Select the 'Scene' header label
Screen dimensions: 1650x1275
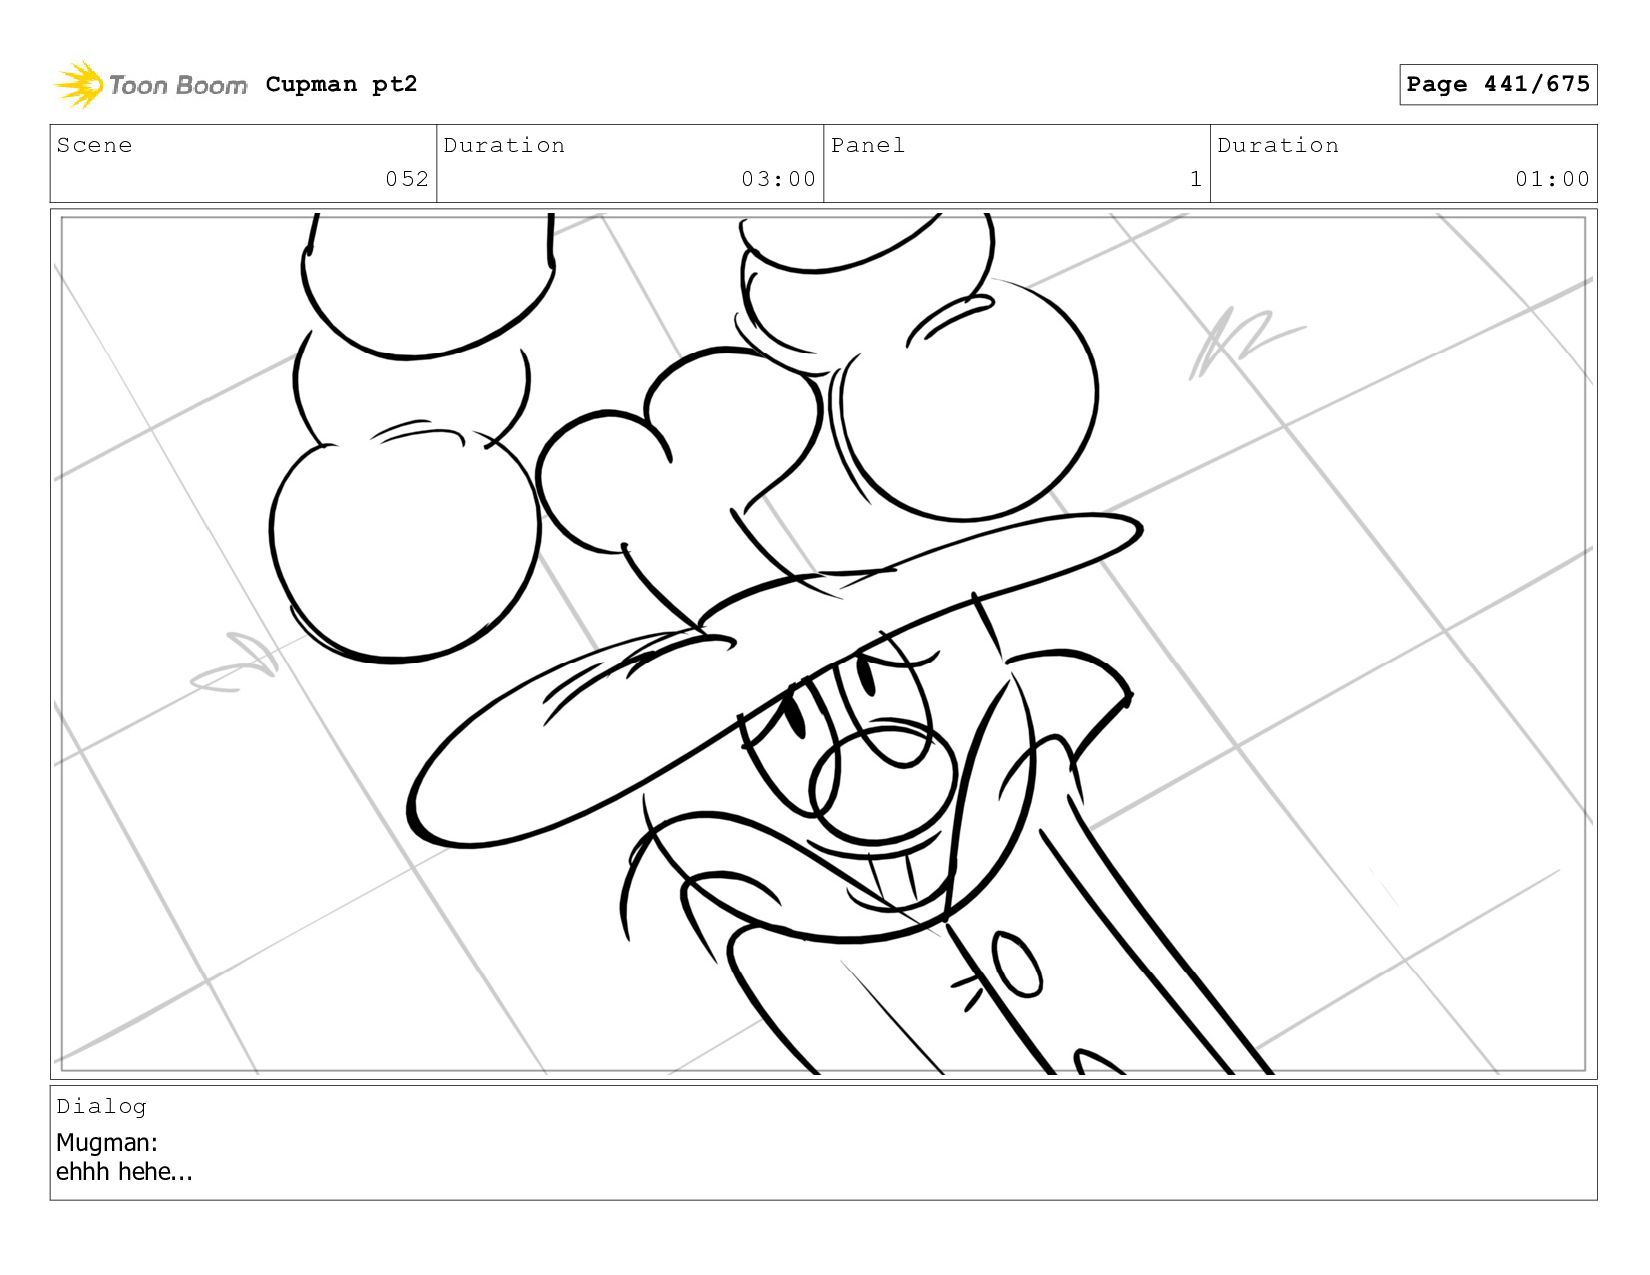(x=94, y=145)
